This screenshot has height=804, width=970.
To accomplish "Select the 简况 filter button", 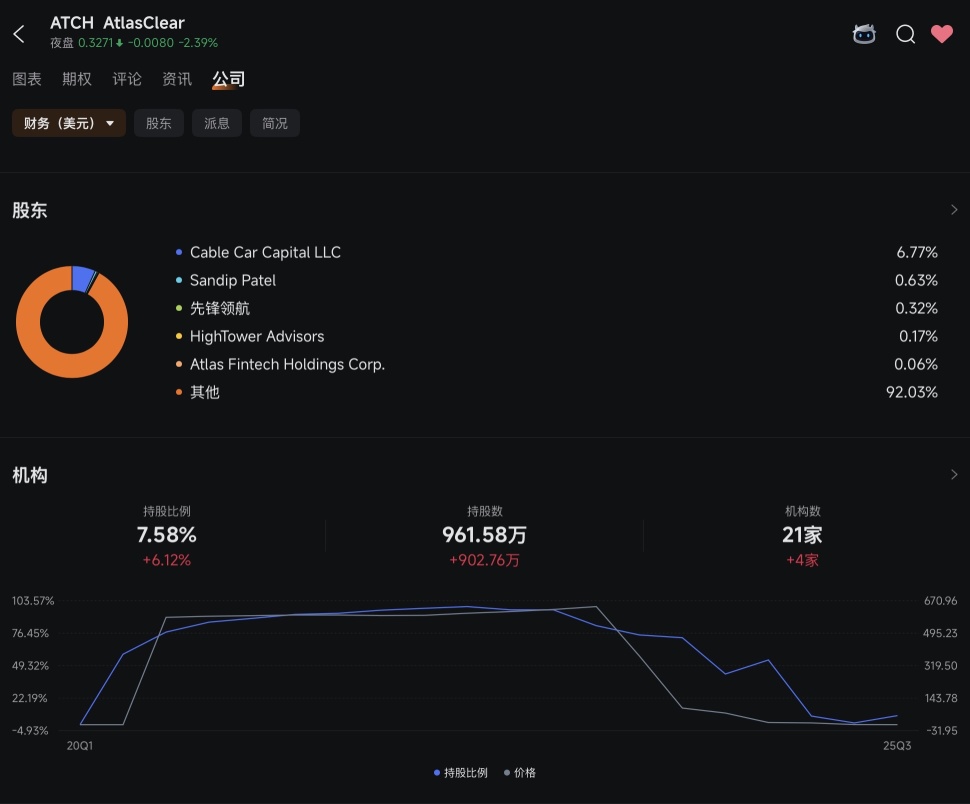I will 275,123.
